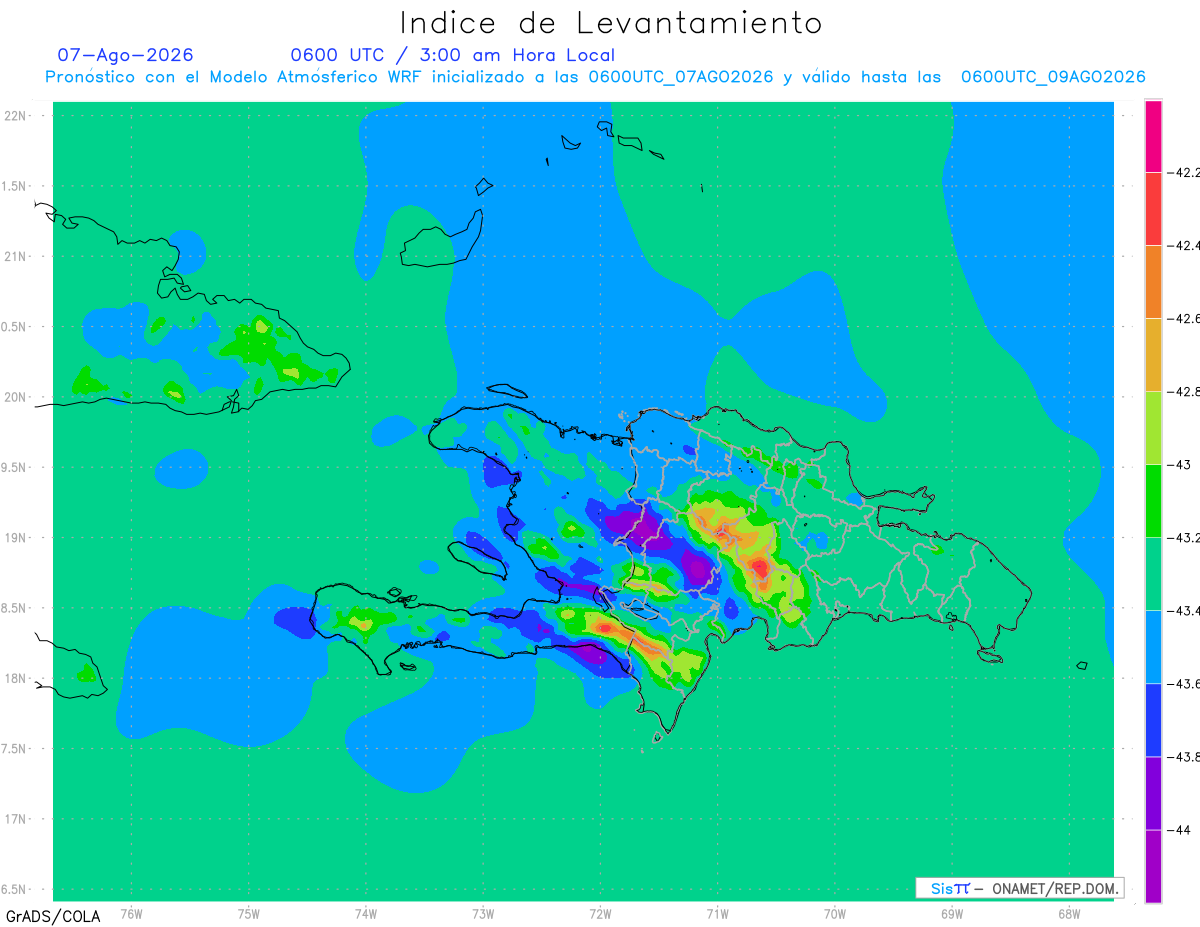Click the '0600 UTC / 3:00 am Hora Local' label
The image size is (1200, 927).
pyautogui.click(x=452, y=55)
